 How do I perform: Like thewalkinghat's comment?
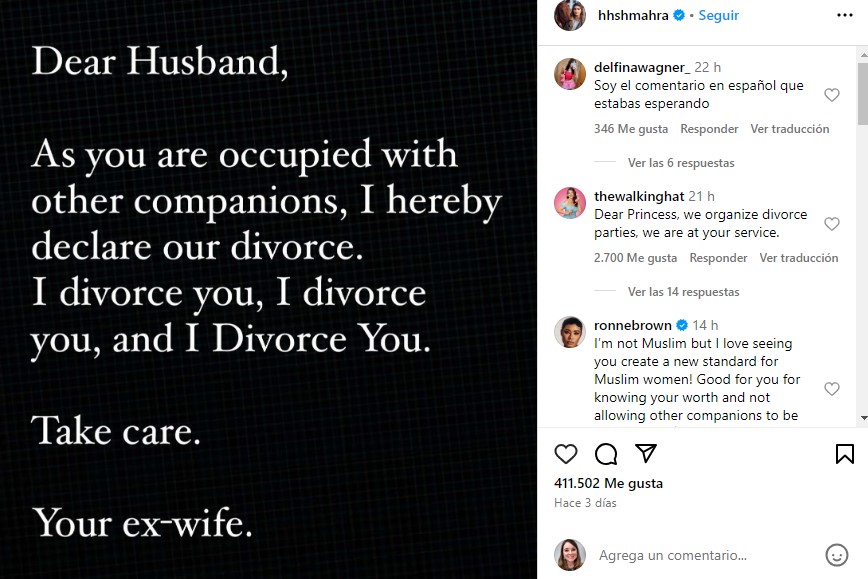[x=831, y=224]
